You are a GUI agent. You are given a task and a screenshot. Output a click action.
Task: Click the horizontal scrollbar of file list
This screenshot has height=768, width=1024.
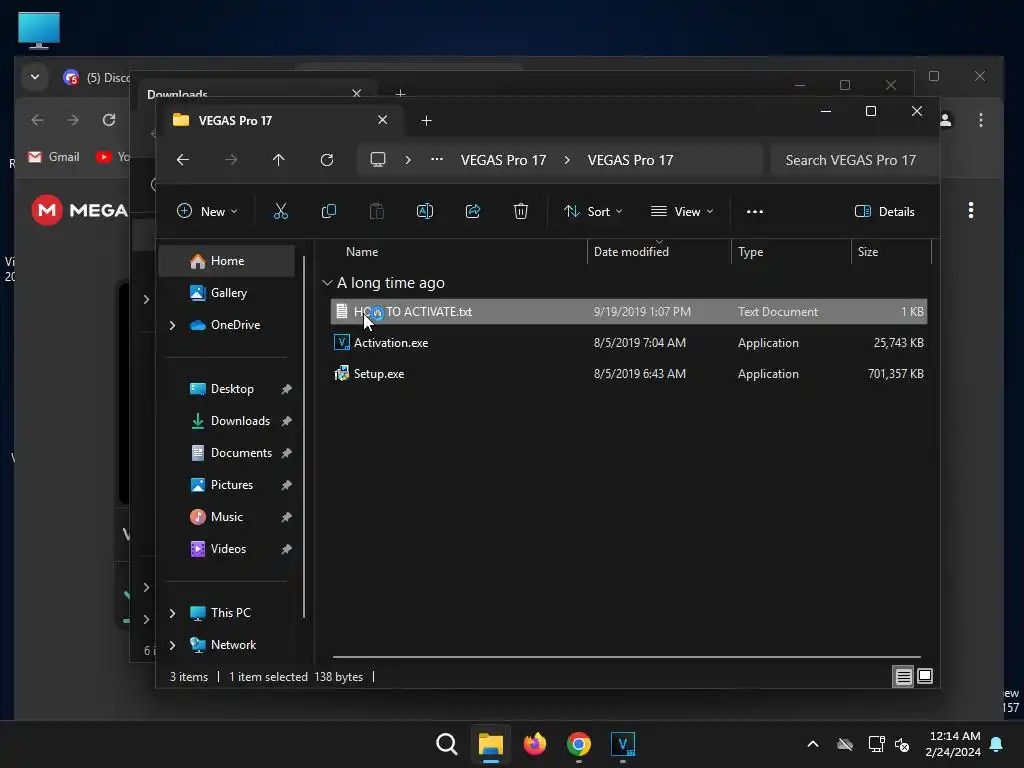point(626,657)
